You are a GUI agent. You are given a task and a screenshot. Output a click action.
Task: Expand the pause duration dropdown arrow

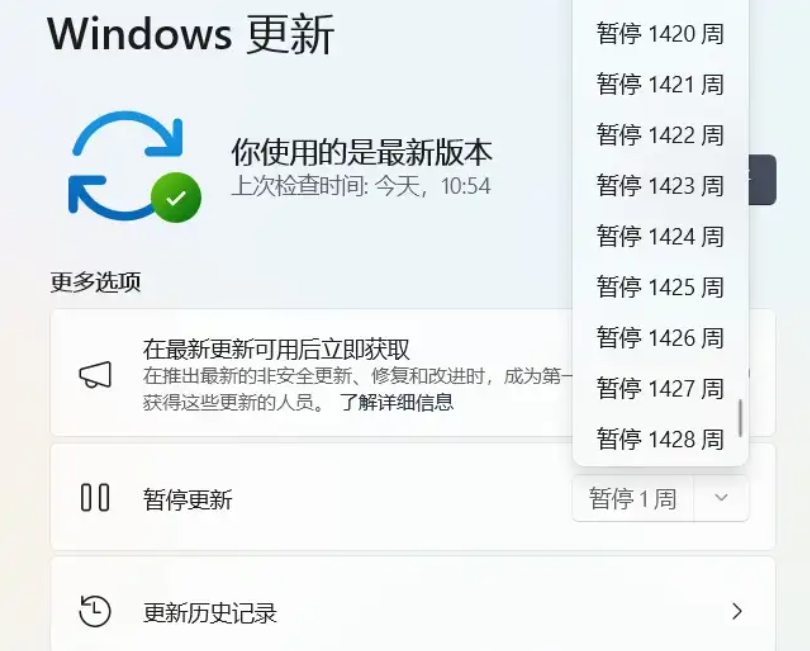721,498
